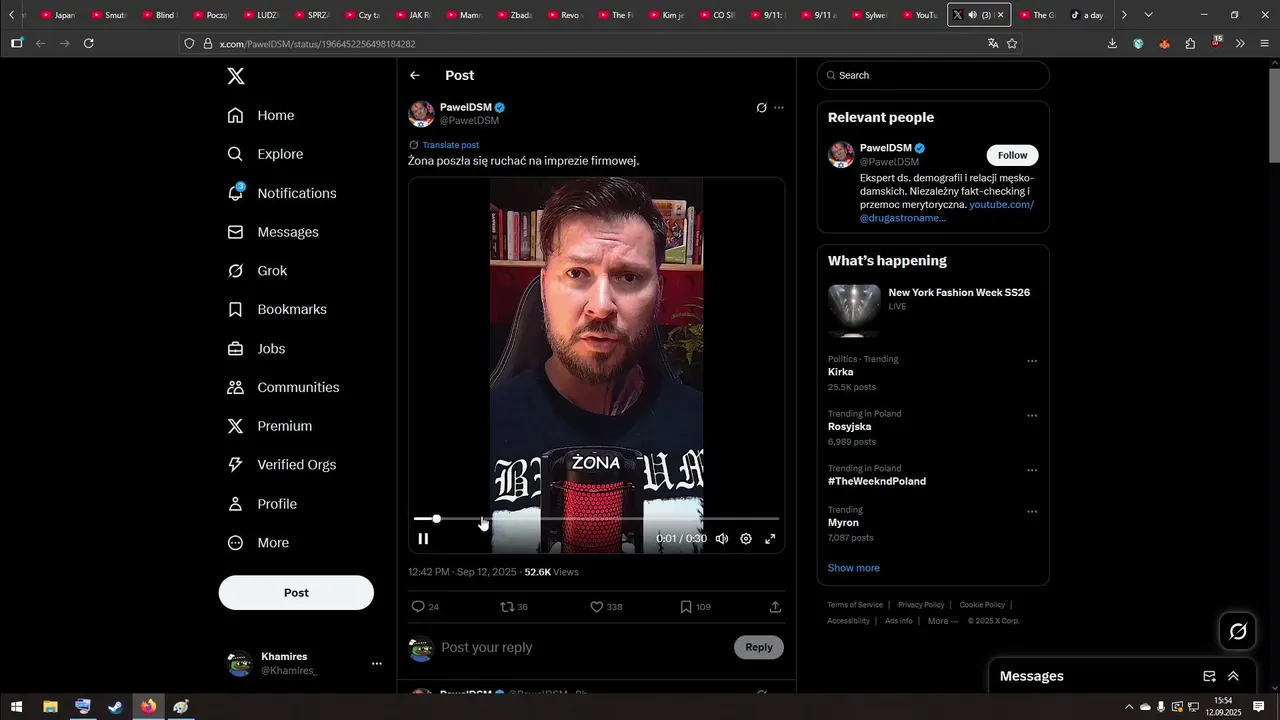The width and height of the screenshot is (1280, 720).
Task: Open Home from sidebar
Action: click(x=261, y=115)
